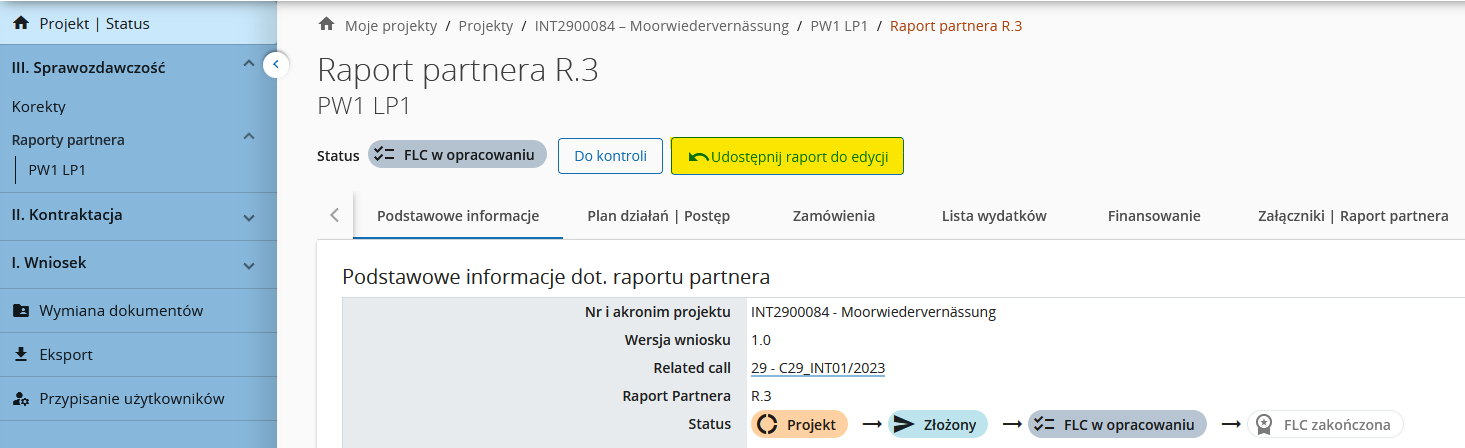The width and height of the screenshot is (1465, 448).
Task: Open the 29 - C29_INT01/2023 call link
Action: pyautogui.click(x=817, y=368)
